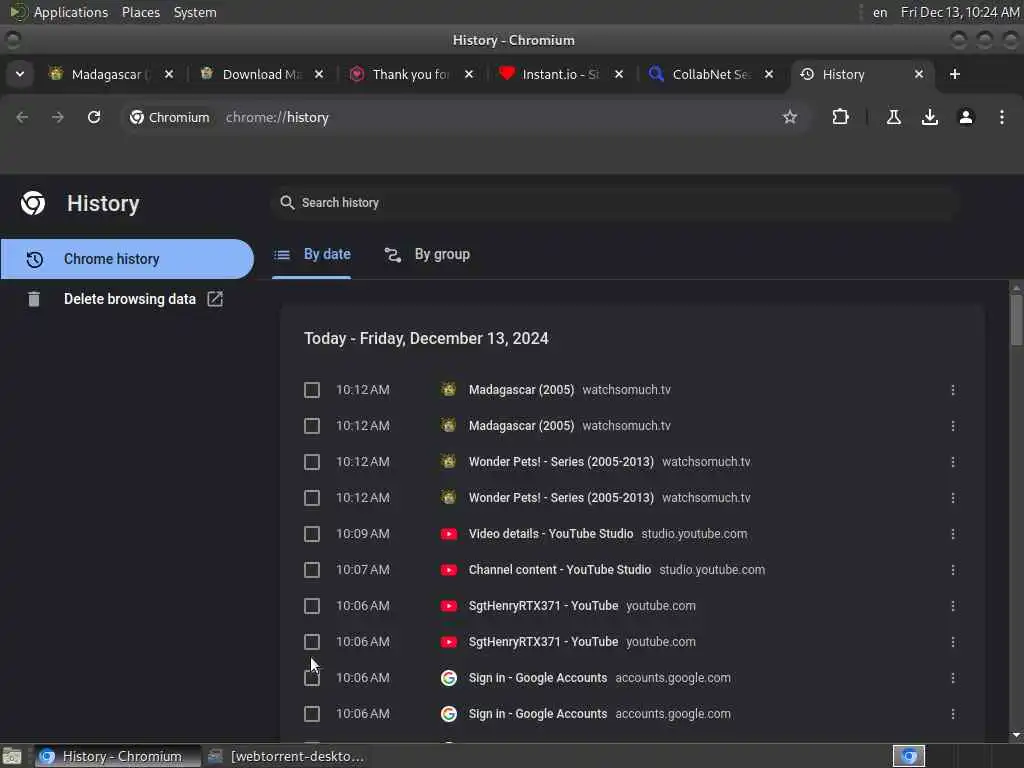This screenshot has width=1024, height=768.
Task: Switch to the Instant.io browser tab
Action: coord(562,74)
